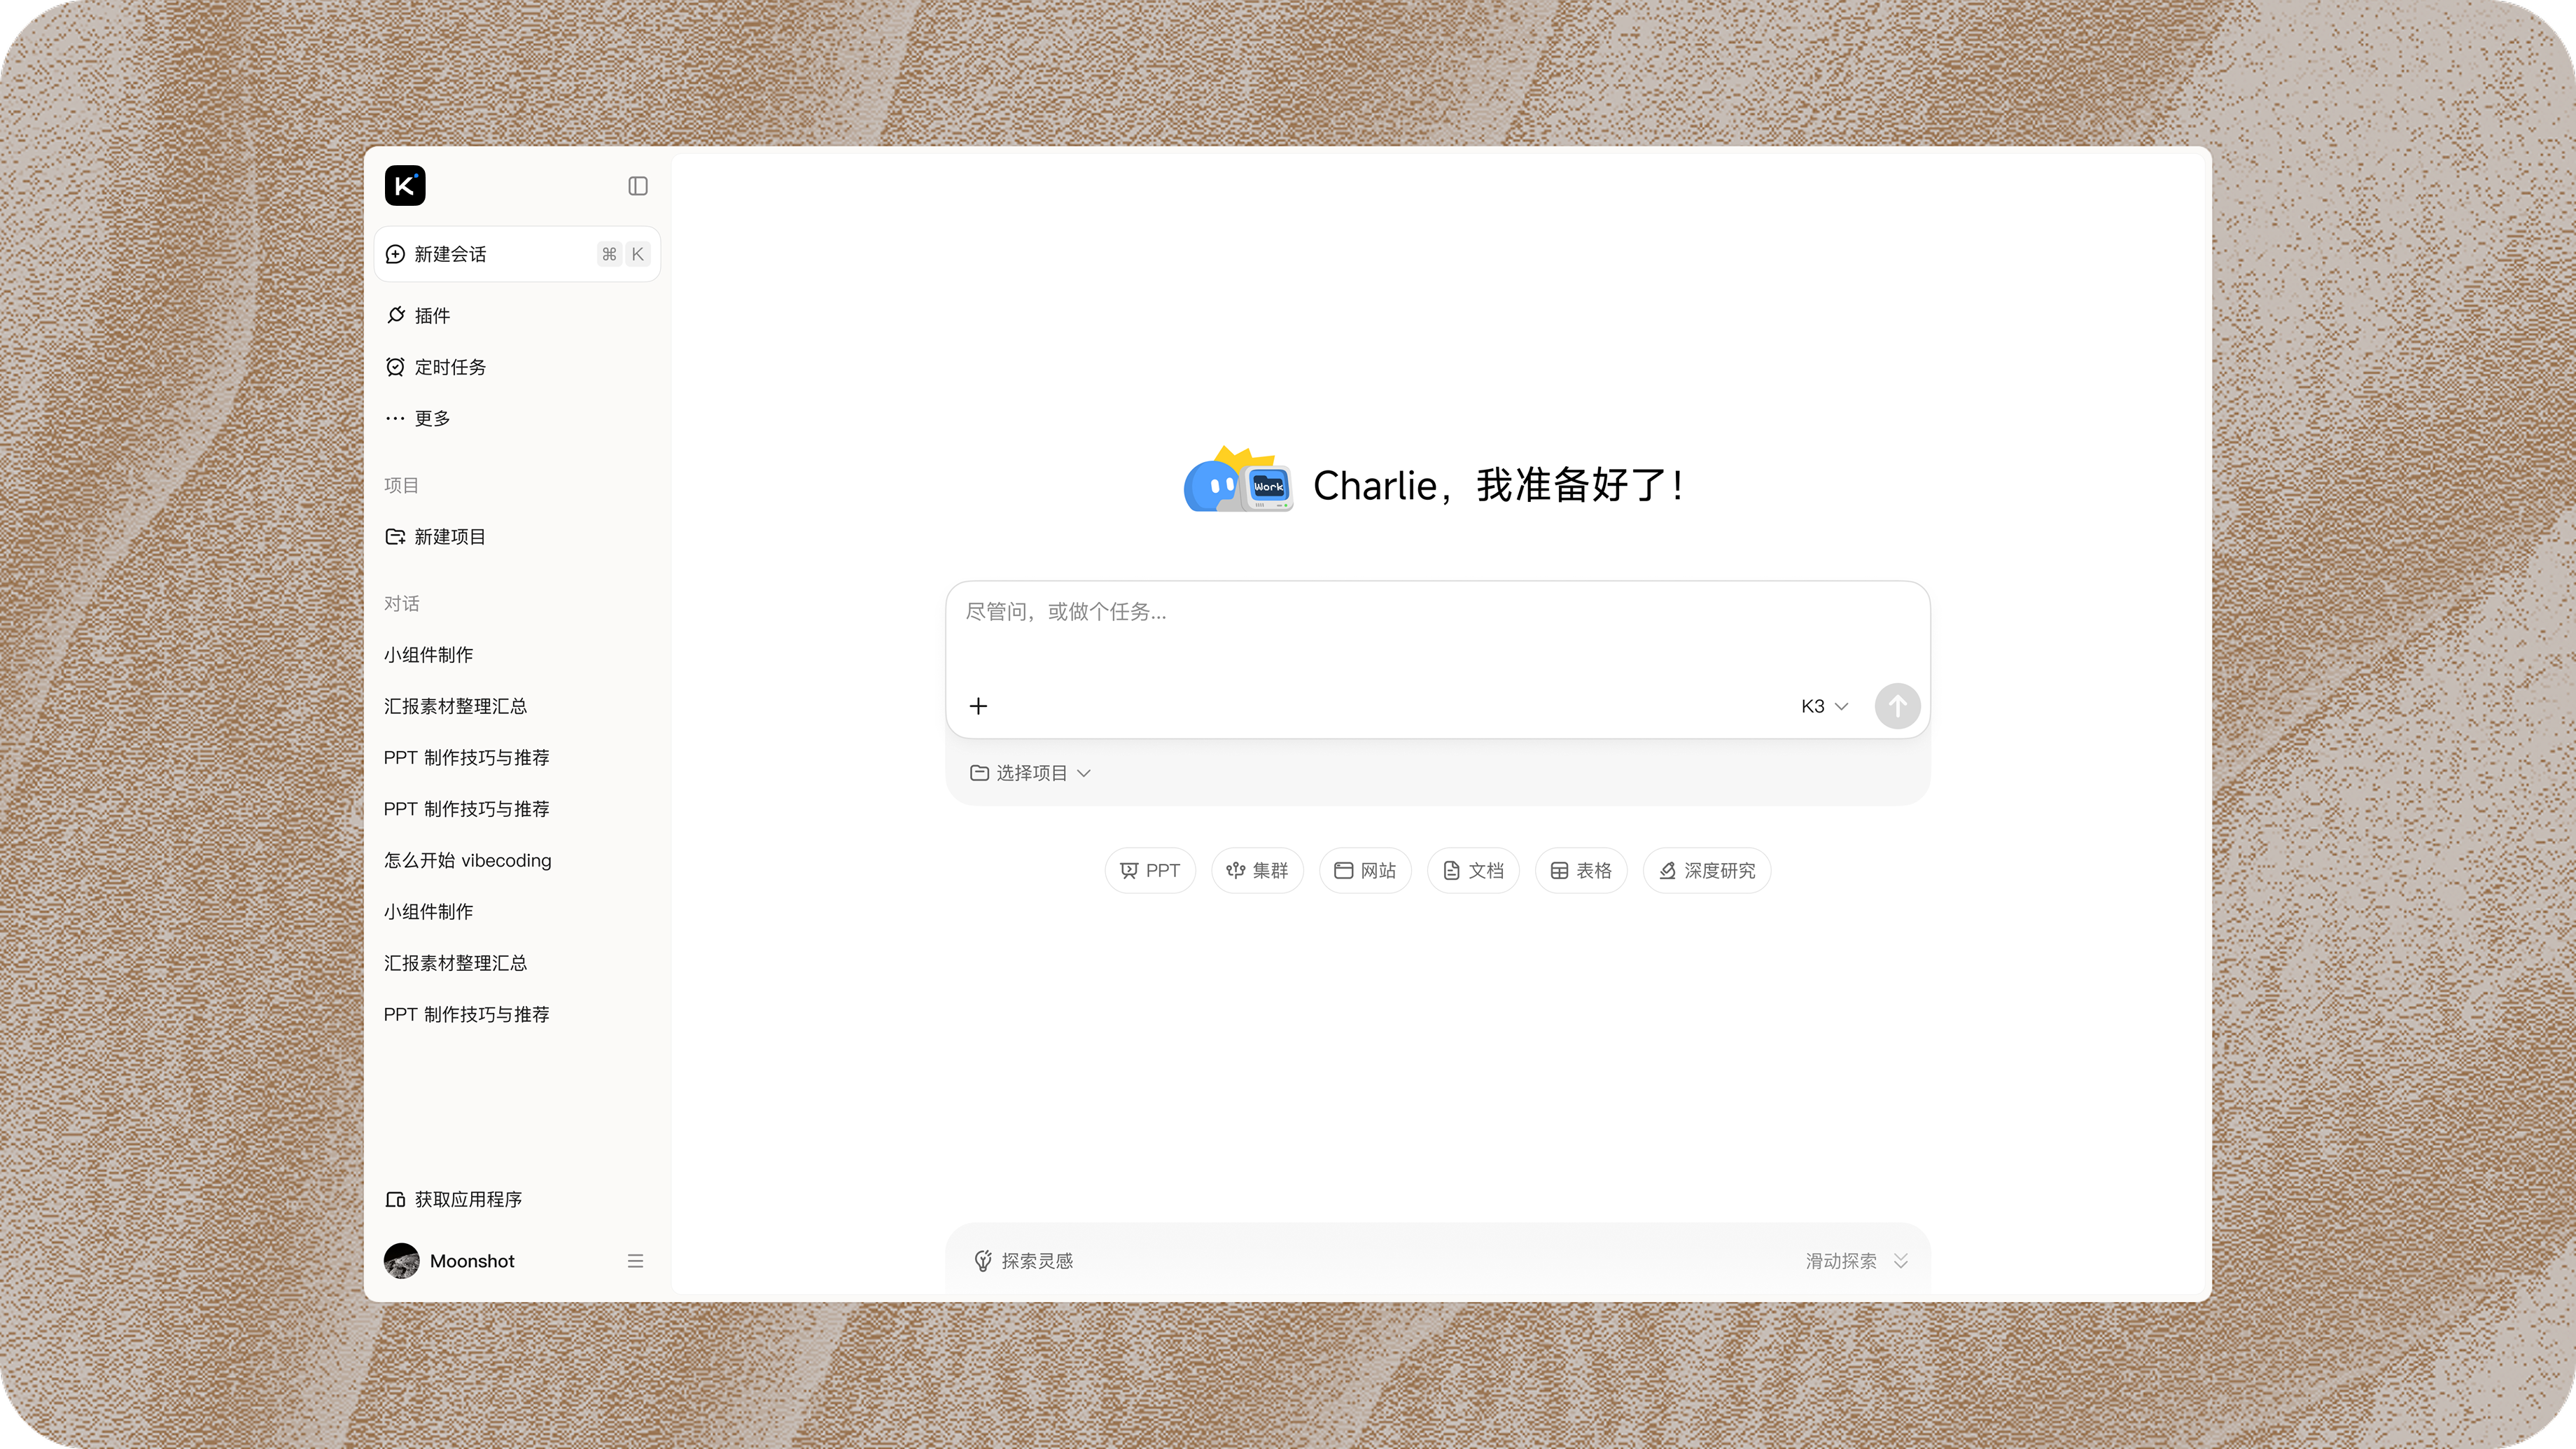Expand 滑动探索 with the chevron

coord(1858,1261)
